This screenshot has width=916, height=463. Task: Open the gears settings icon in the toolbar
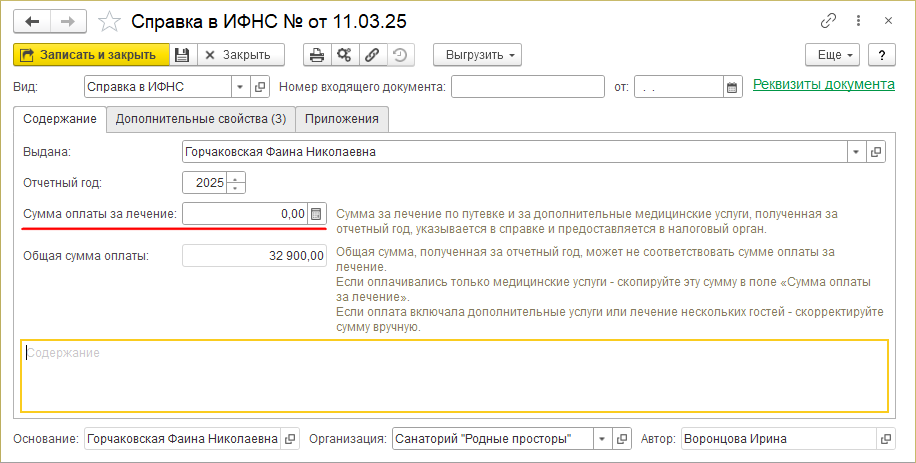point(345,55)
